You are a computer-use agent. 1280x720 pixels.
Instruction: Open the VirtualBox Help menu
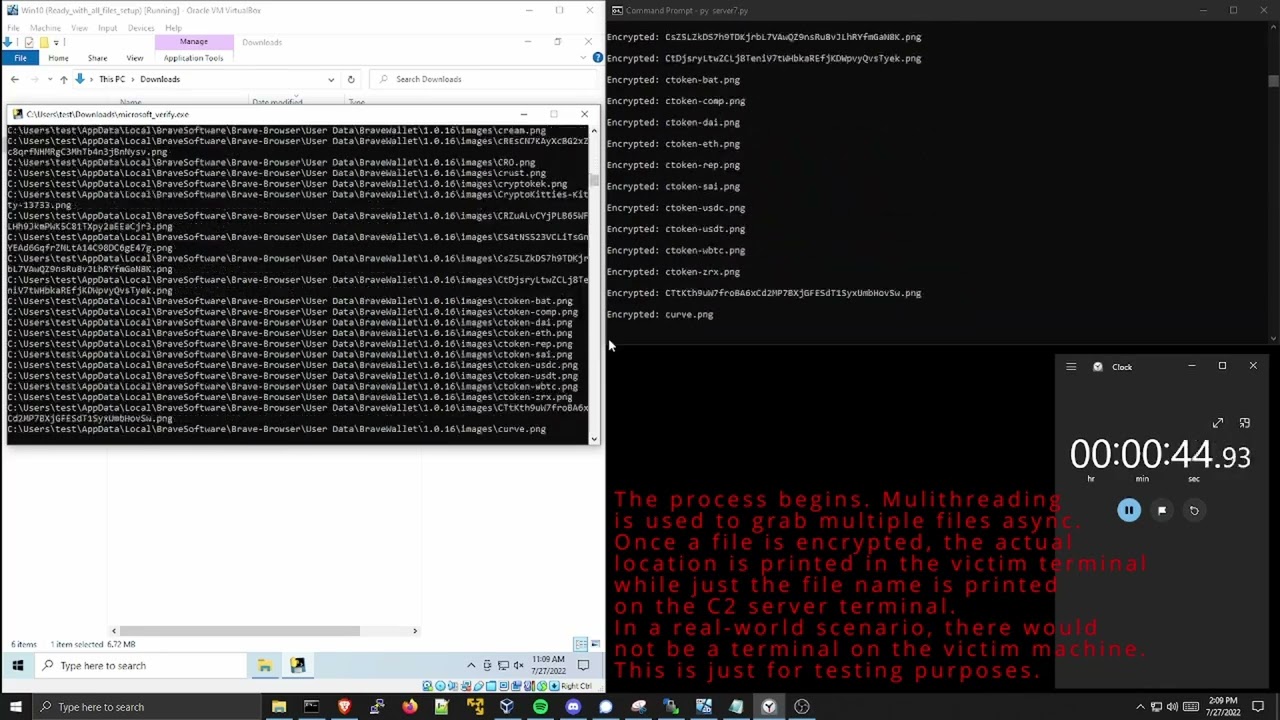point(174,28)
